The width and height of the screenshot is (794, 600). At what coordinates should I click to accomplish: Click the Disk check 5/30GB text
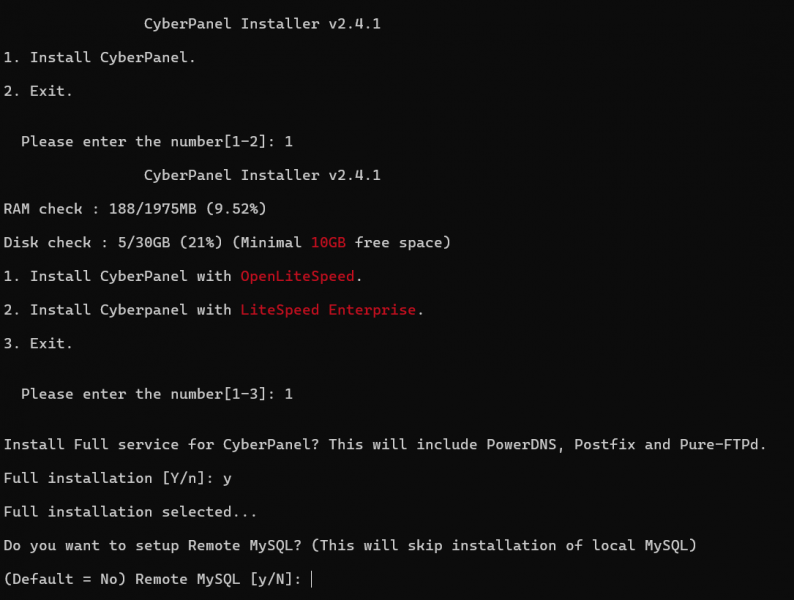(x=113, y=243)
